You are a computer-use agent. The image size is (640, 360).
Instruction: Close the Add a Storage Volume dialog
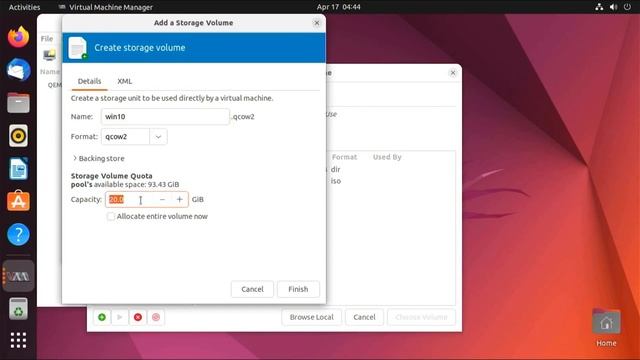pos(317,23)
